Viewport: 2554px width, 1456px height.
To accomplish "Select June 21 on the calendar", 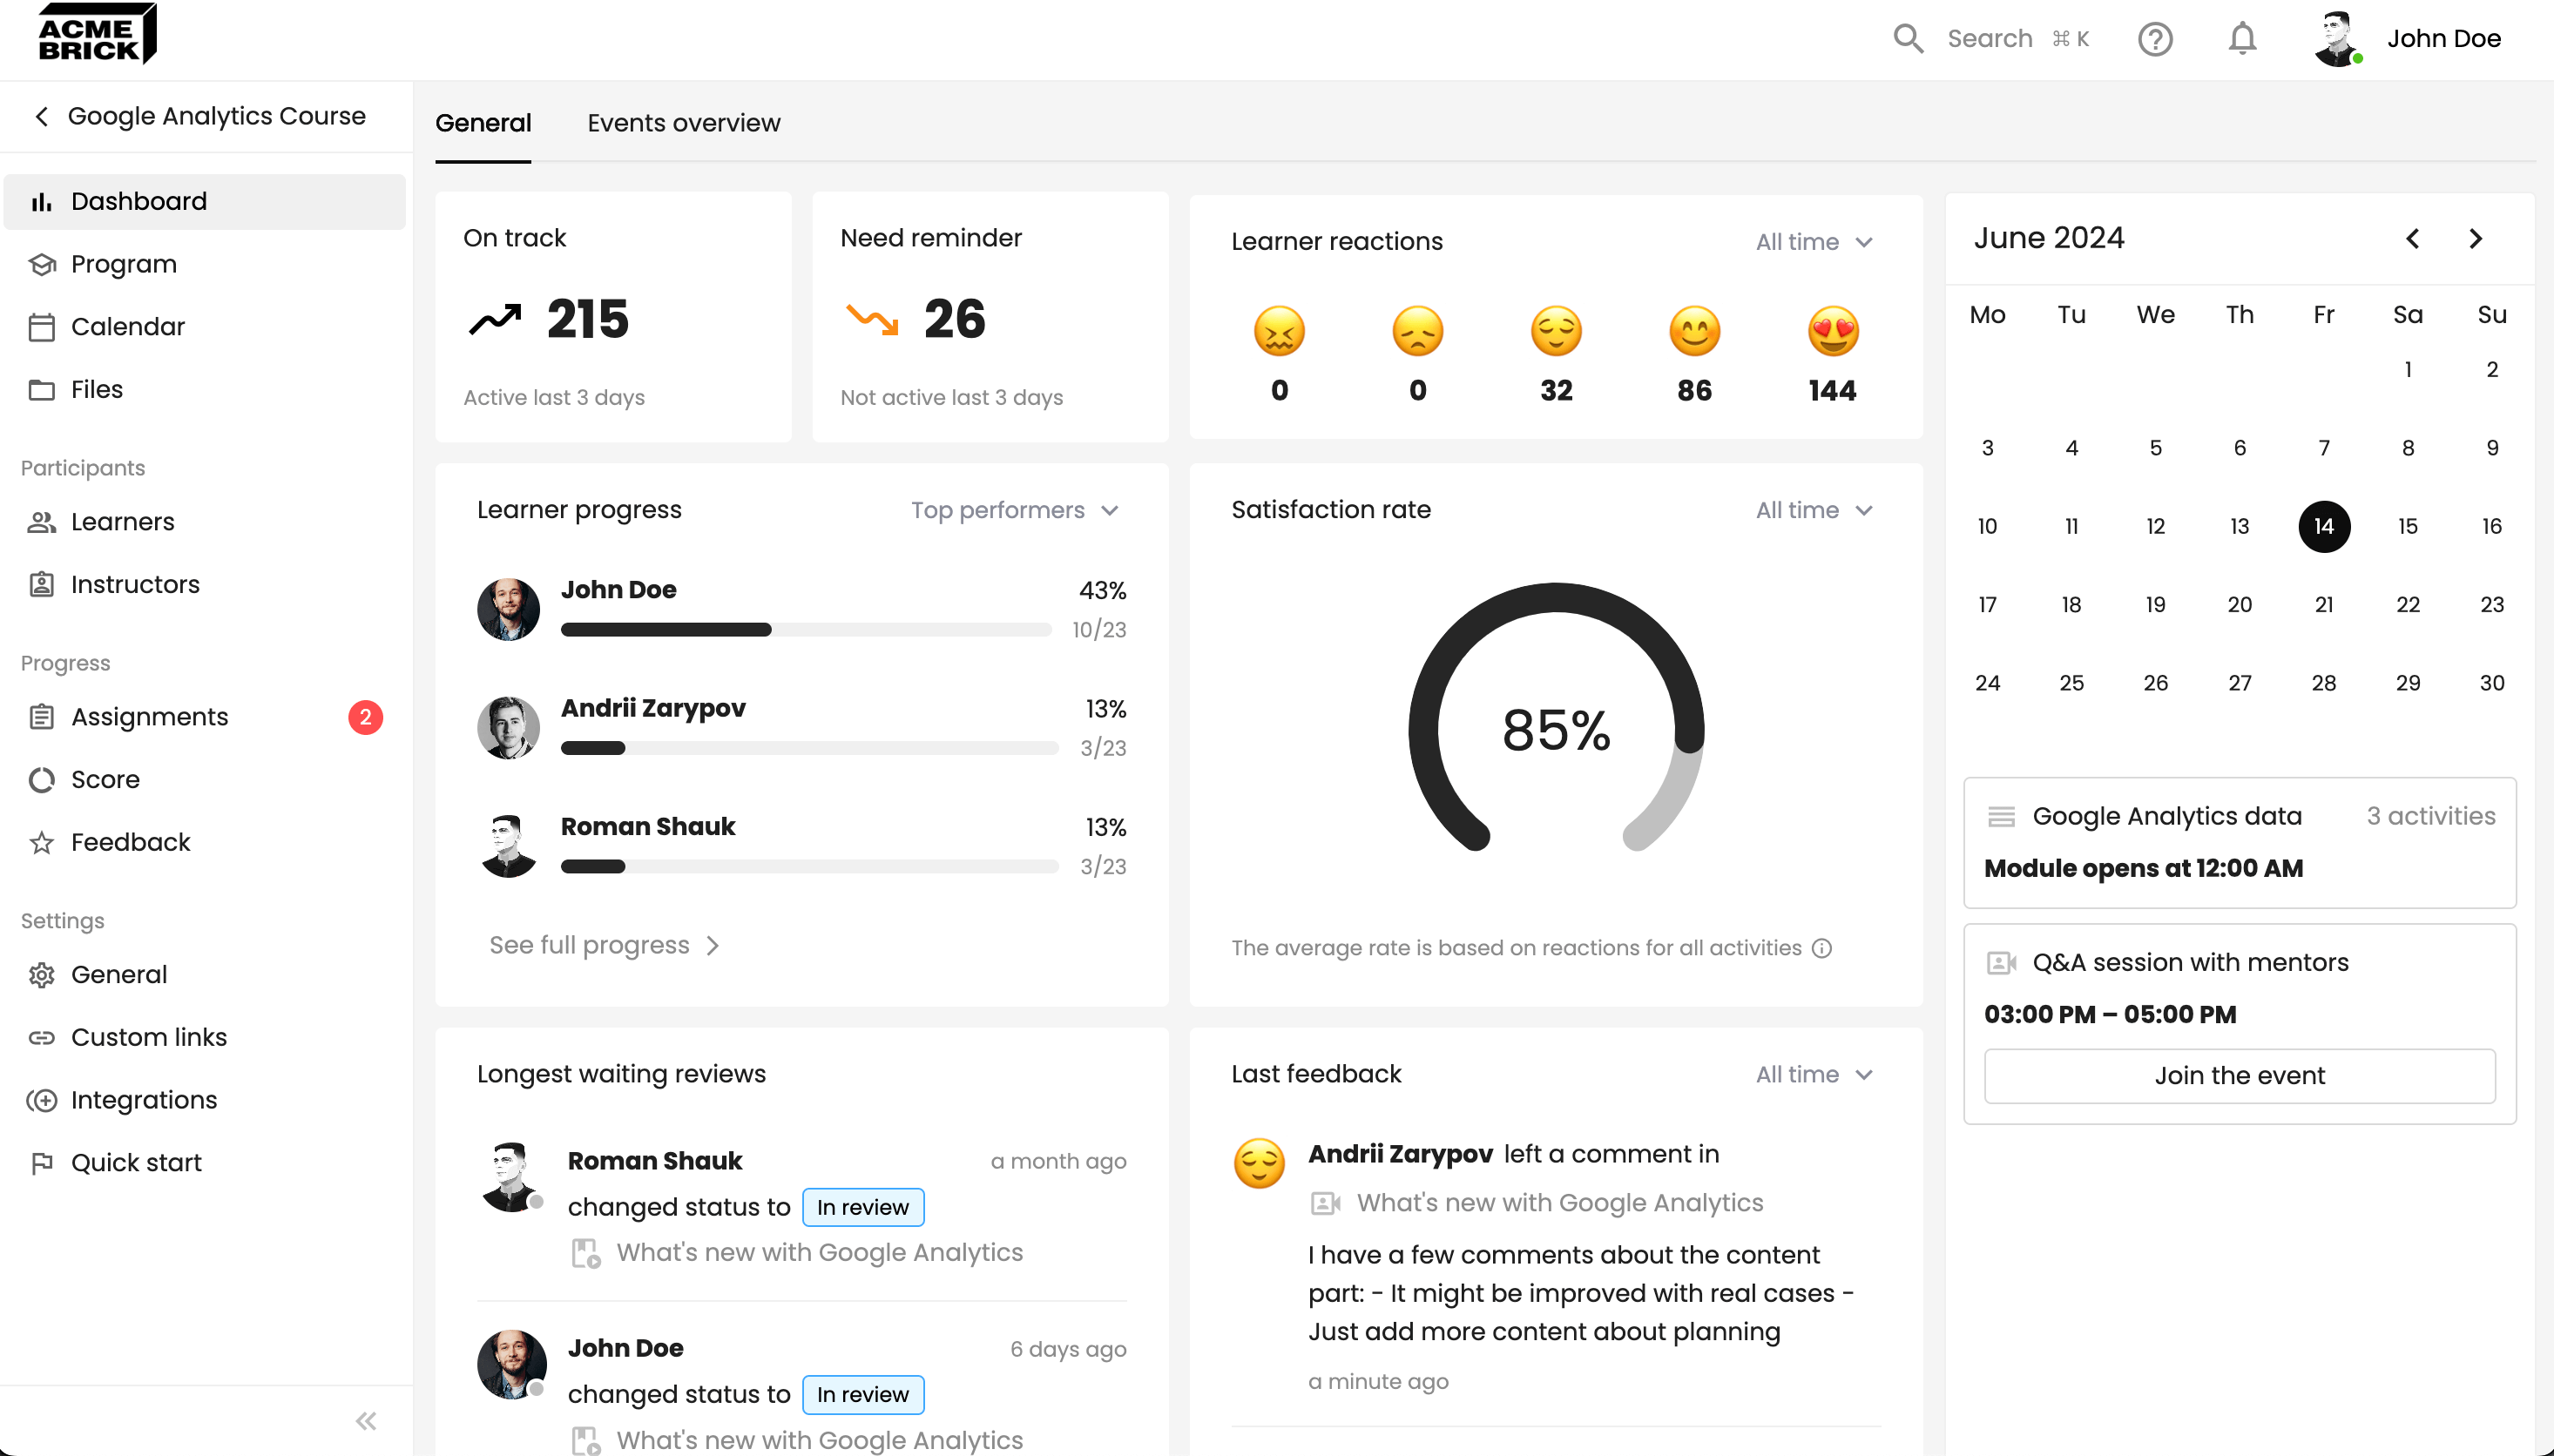I will (2323, 605).
